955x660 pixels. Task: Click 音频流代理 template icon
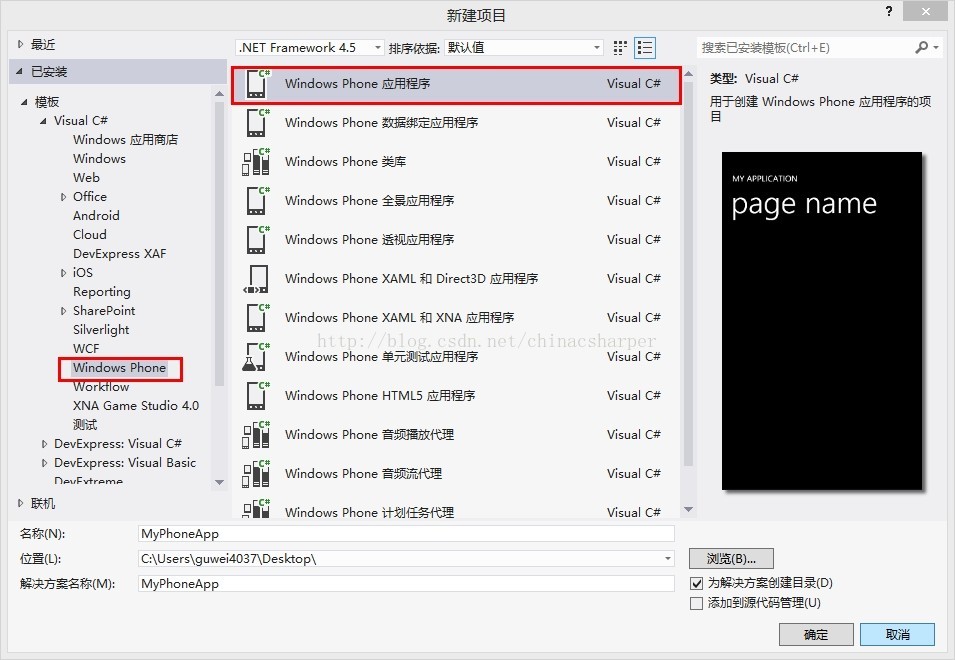(x=256, y=474)
